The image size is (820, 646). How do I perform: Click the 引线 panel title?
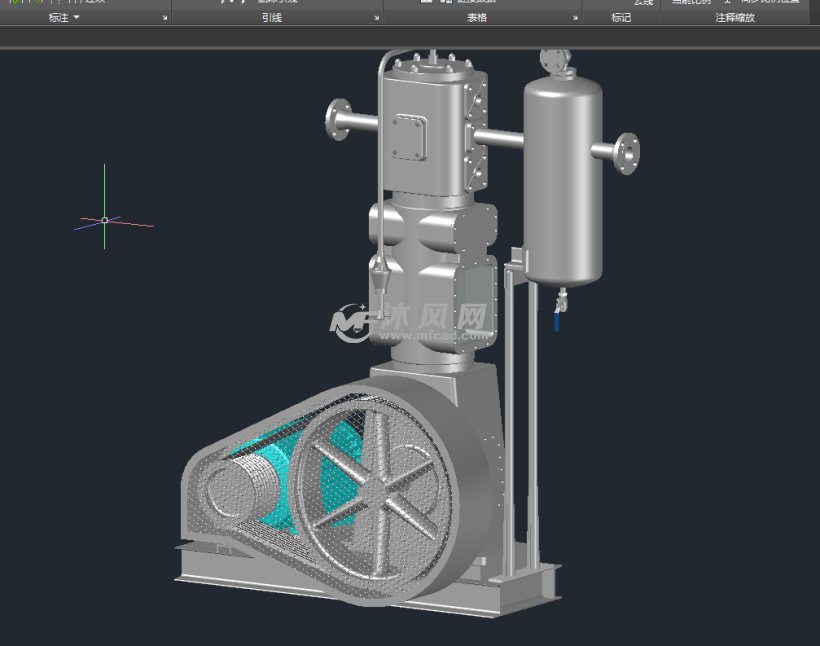[272, 18]
